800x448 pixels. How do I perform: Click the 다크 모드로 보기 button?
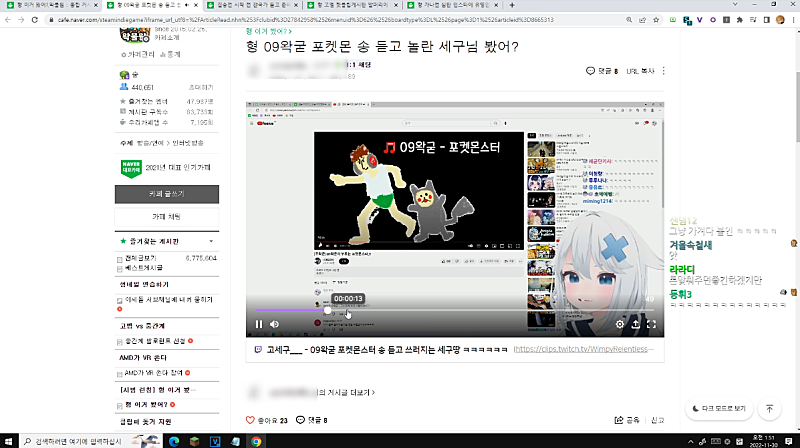(x=719, y=409)
